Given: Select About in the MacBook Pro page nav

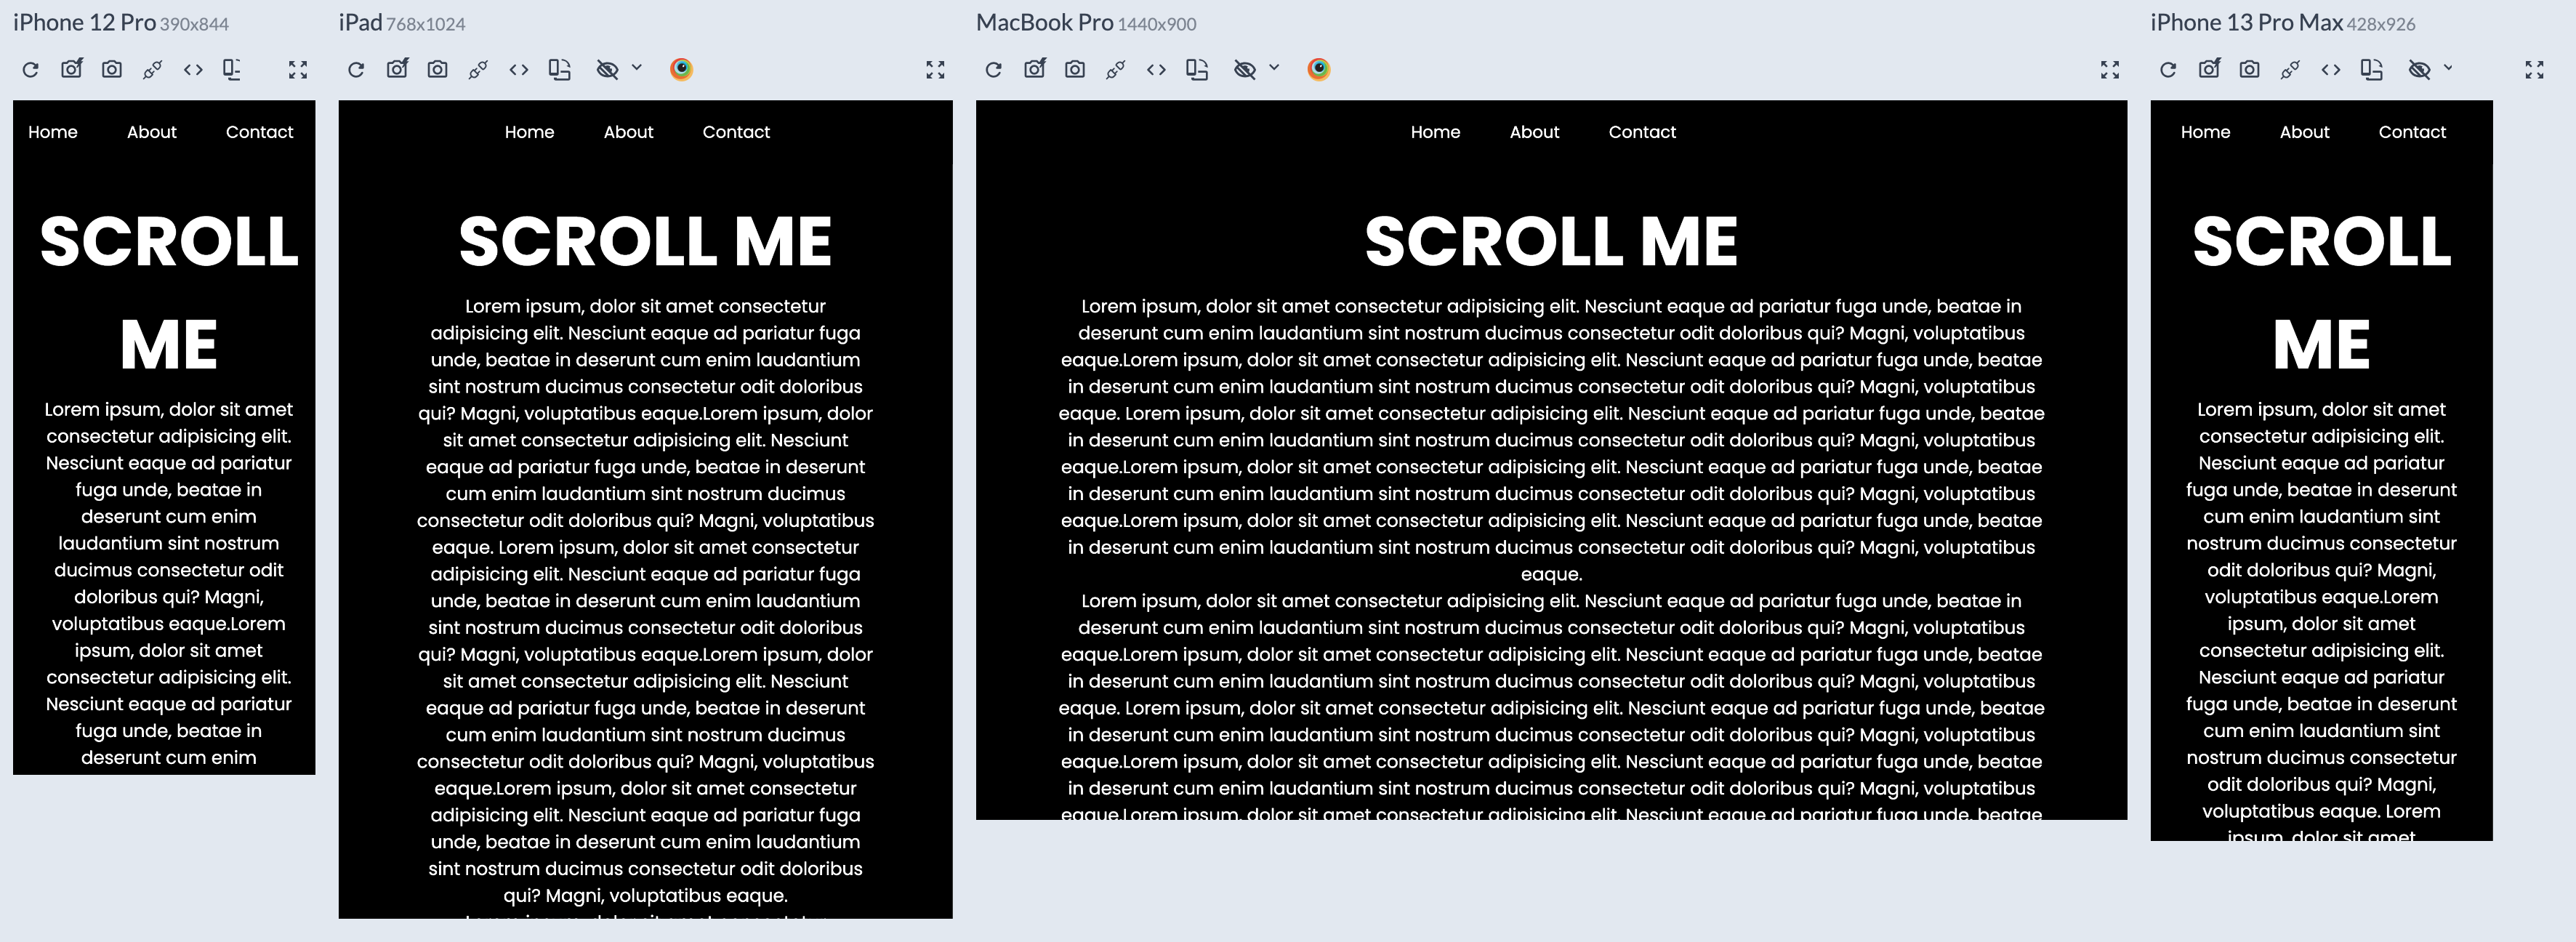Looking at the screenshot, I should click(x=1534, y=132).
